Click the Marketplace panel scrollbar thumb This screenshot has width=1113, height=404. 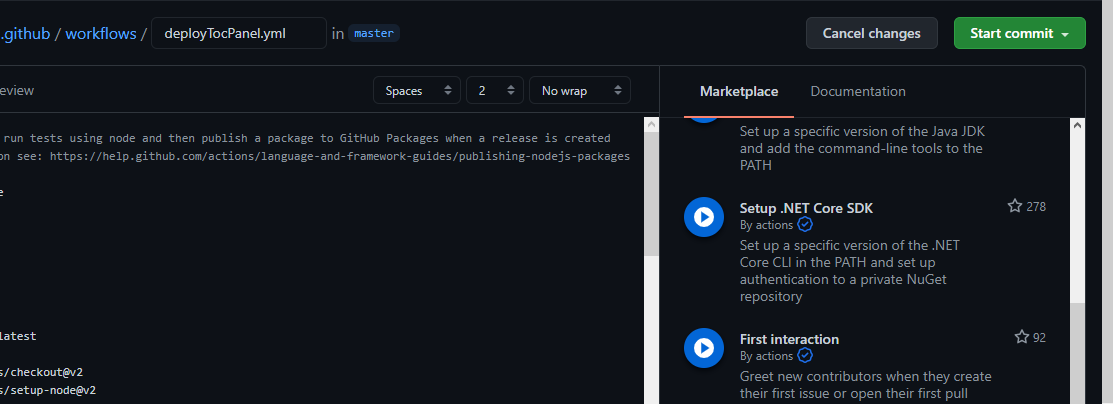(x=1077, y=353)
